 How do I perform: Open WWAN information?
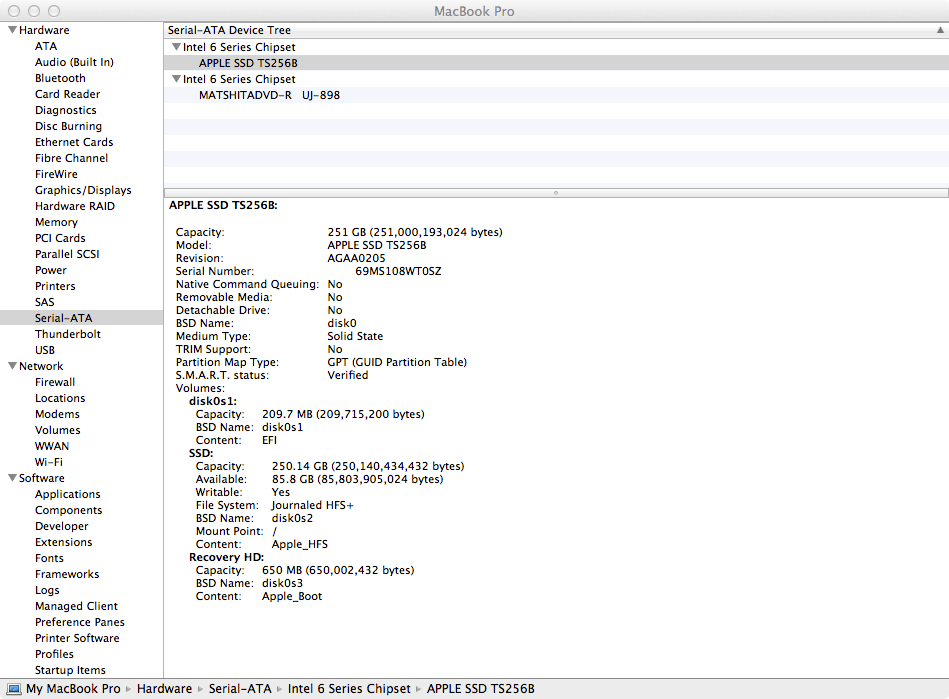[52, 446]
